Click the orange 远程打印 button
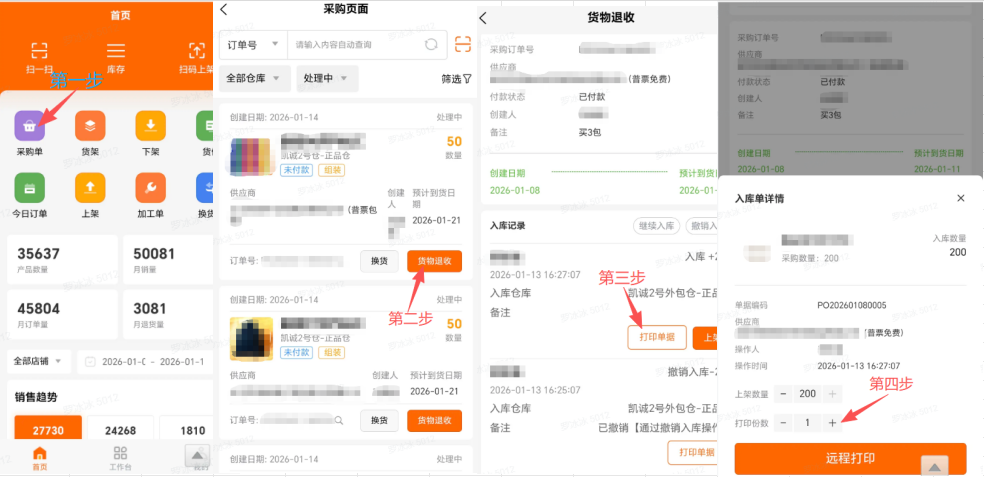The width and height of the screenshot is (984, 477). click(850, 458)
